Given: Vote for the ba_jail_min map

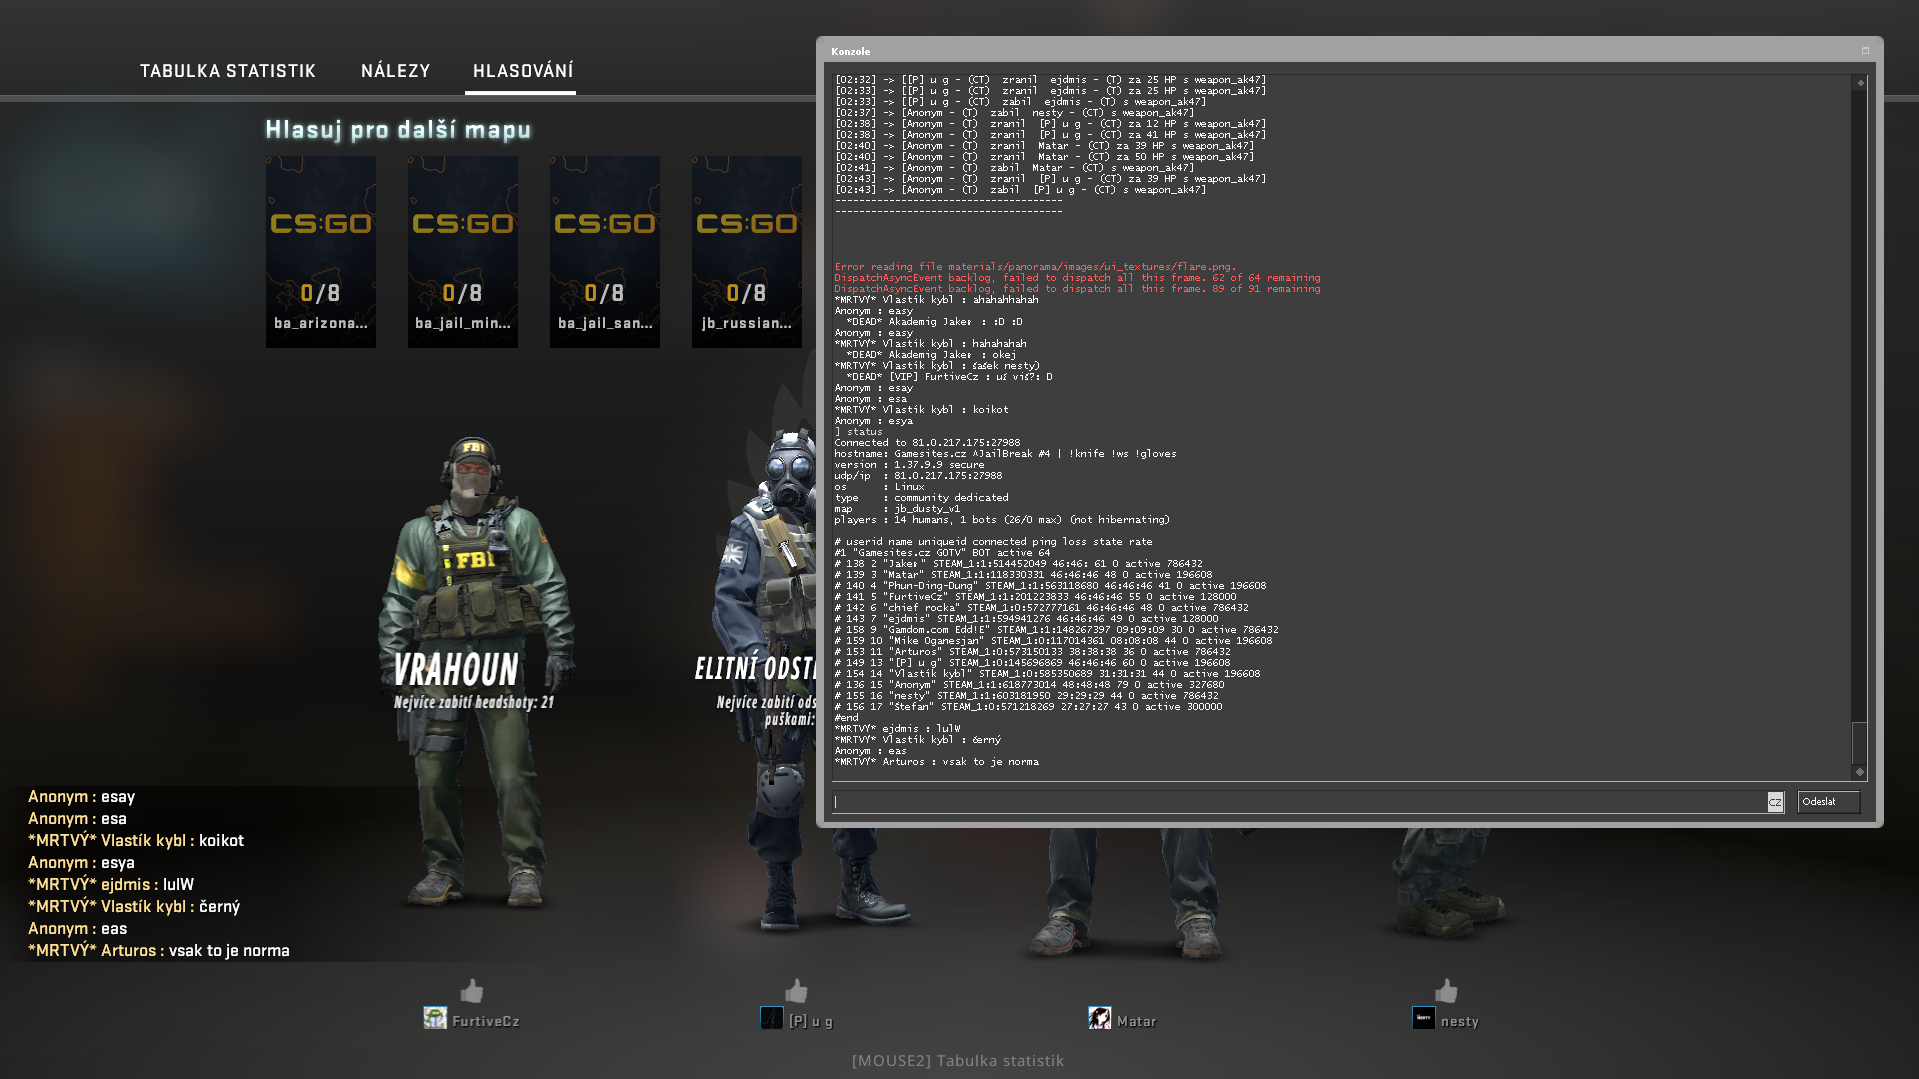Looking at the screenshot, I should [x=462, y=251].
